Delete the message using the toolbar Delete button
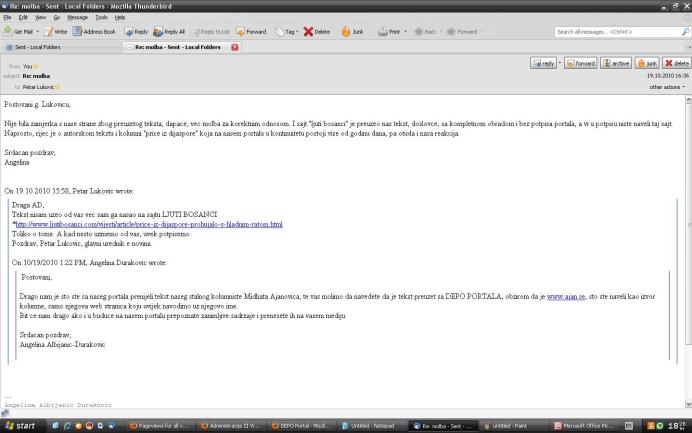 coord(318,32)
